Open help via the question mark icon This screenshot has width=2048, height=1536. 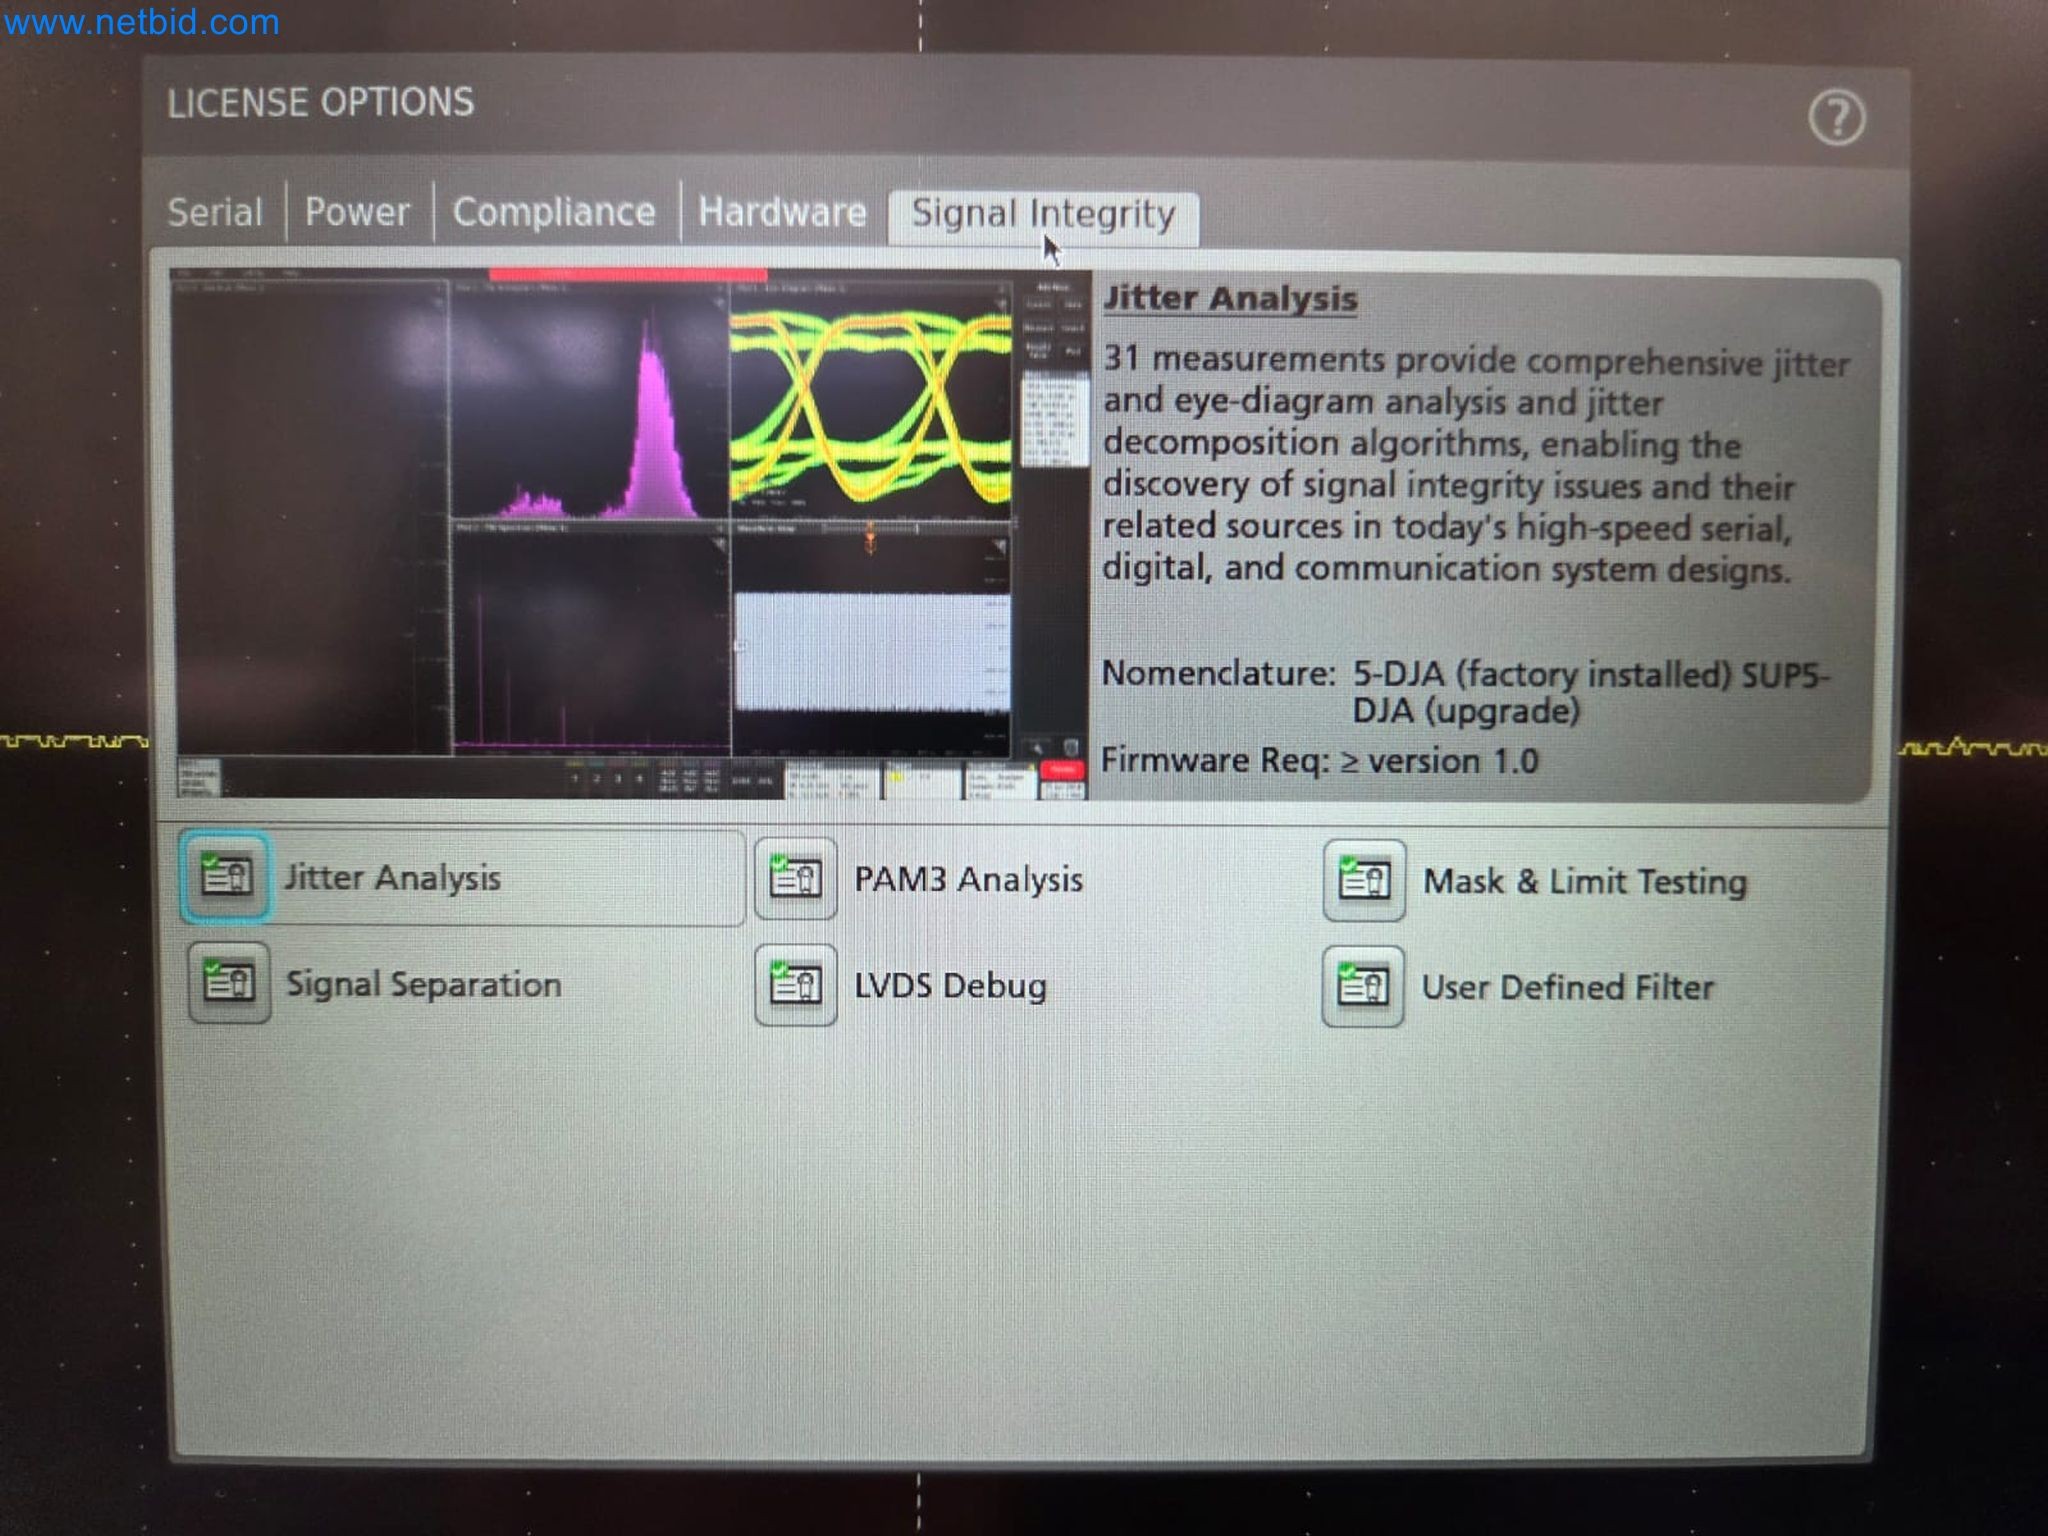click(x=1836, y=118)
